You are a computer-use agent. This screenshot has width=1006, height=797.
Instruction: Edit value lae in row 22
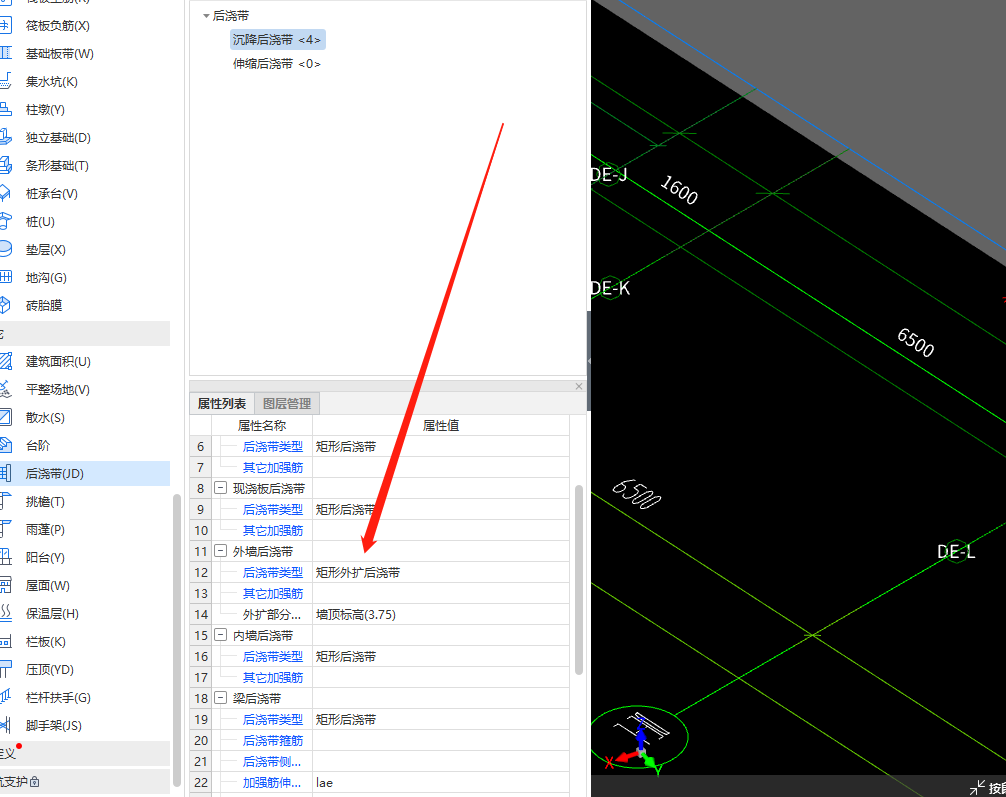pos(441,782)
